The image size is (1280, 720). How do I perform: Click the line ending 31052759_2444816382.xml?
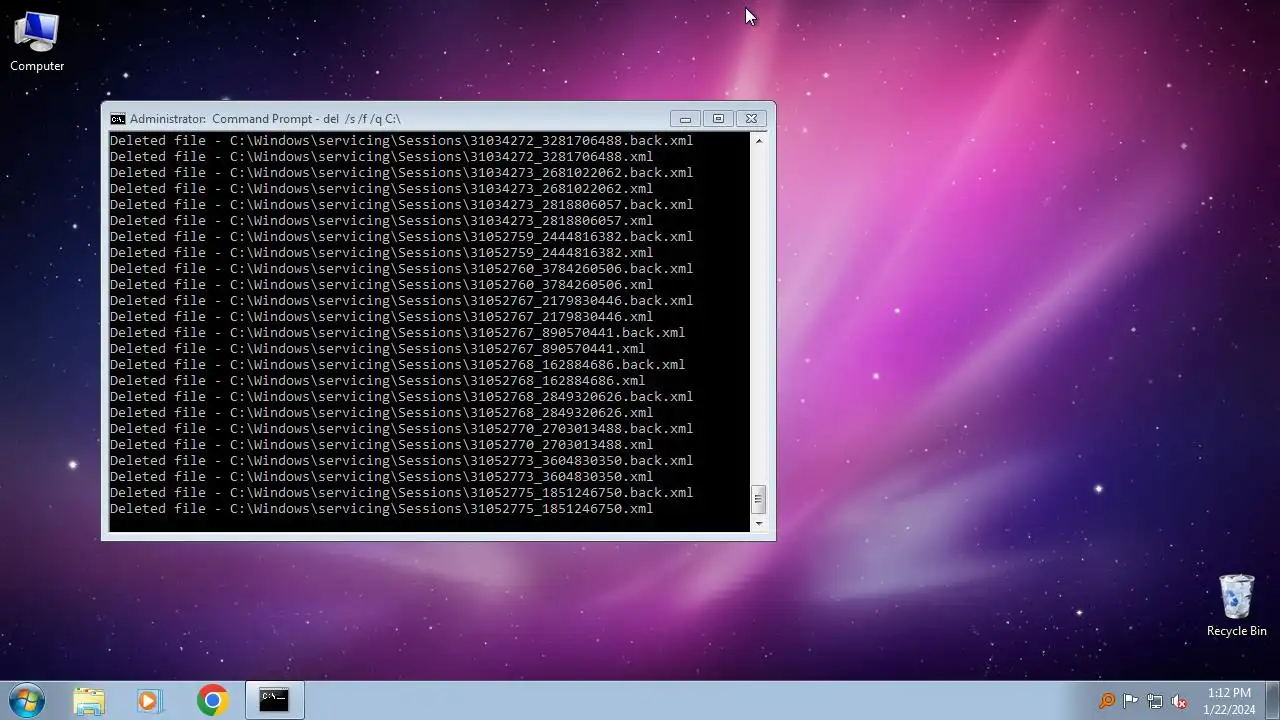(381, 253)
